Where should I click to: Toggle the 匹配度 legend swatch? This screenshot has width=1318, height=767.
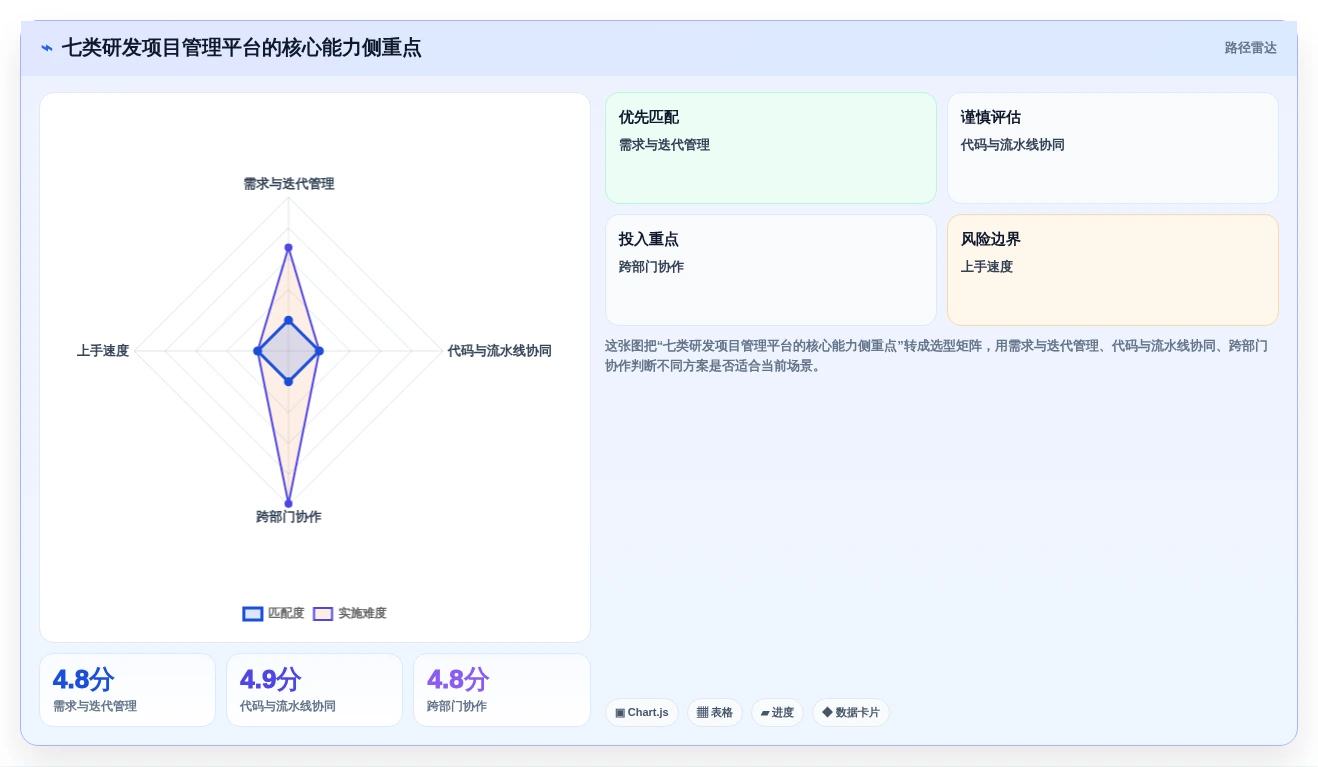click(253, 613)
